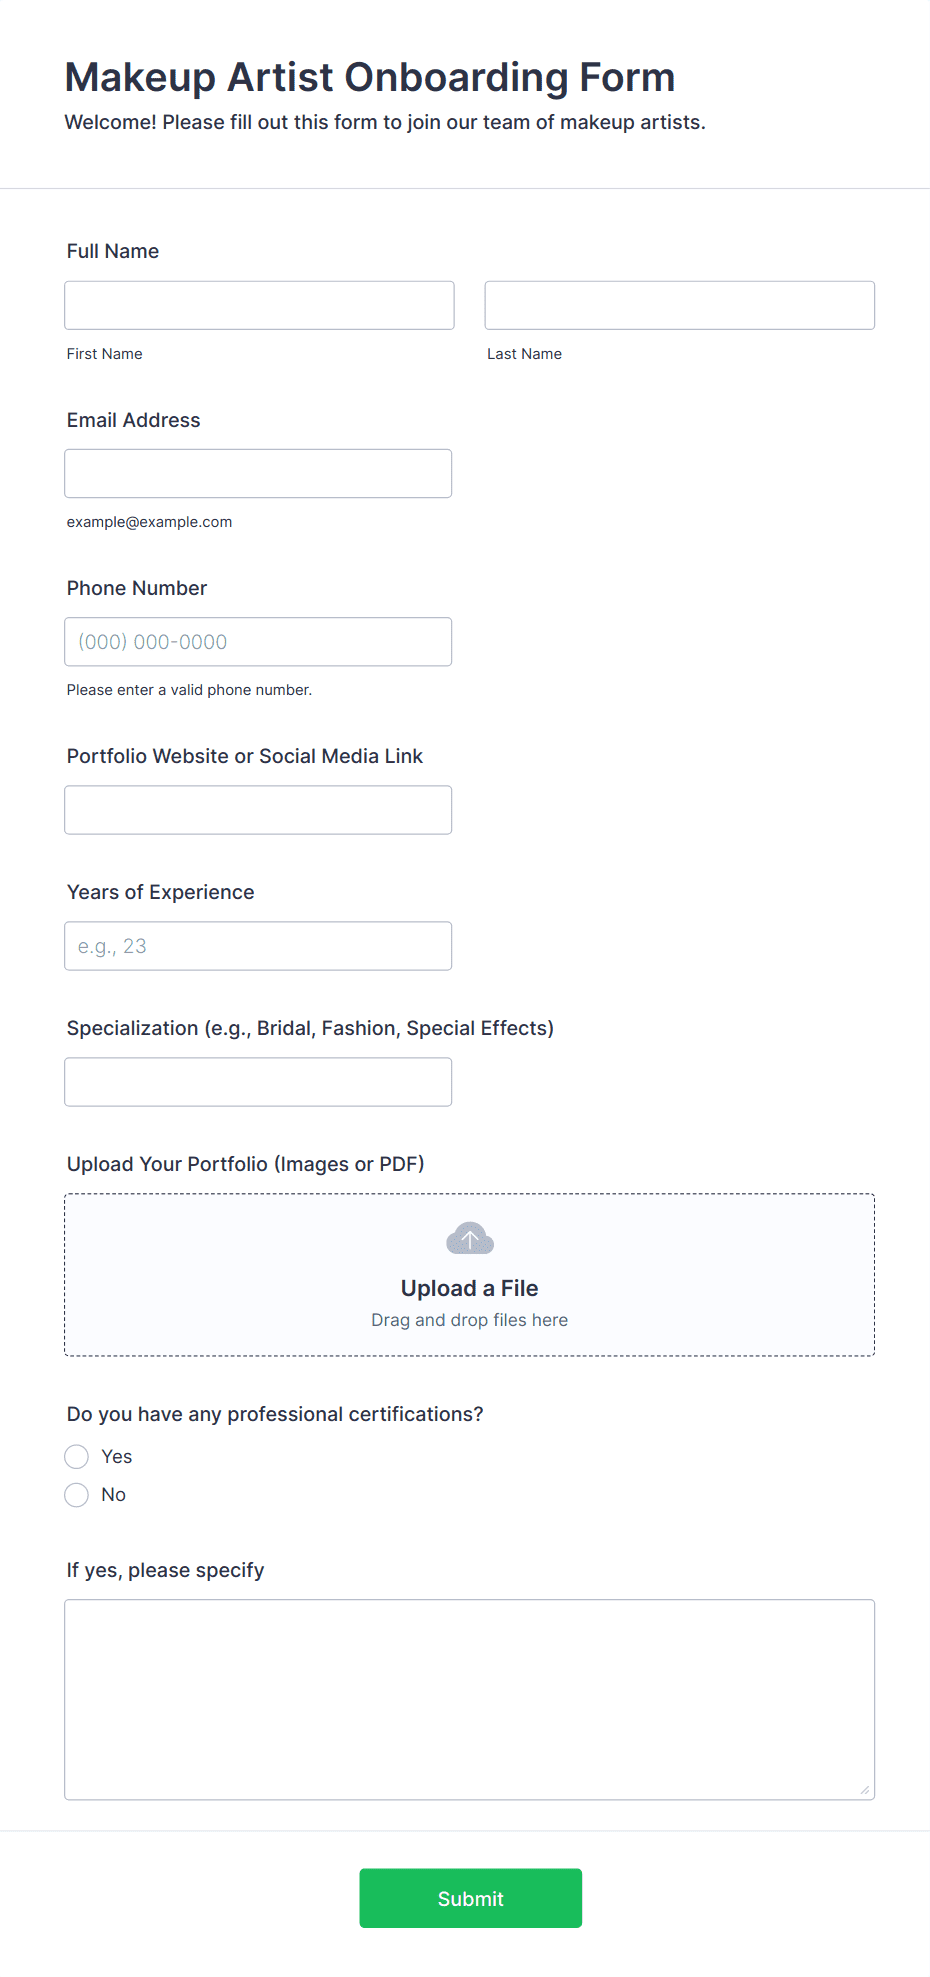The image size is (930, 1977).
Task: Click the 'Drag and drop files here' text
Action: [x=469, y=1320]
